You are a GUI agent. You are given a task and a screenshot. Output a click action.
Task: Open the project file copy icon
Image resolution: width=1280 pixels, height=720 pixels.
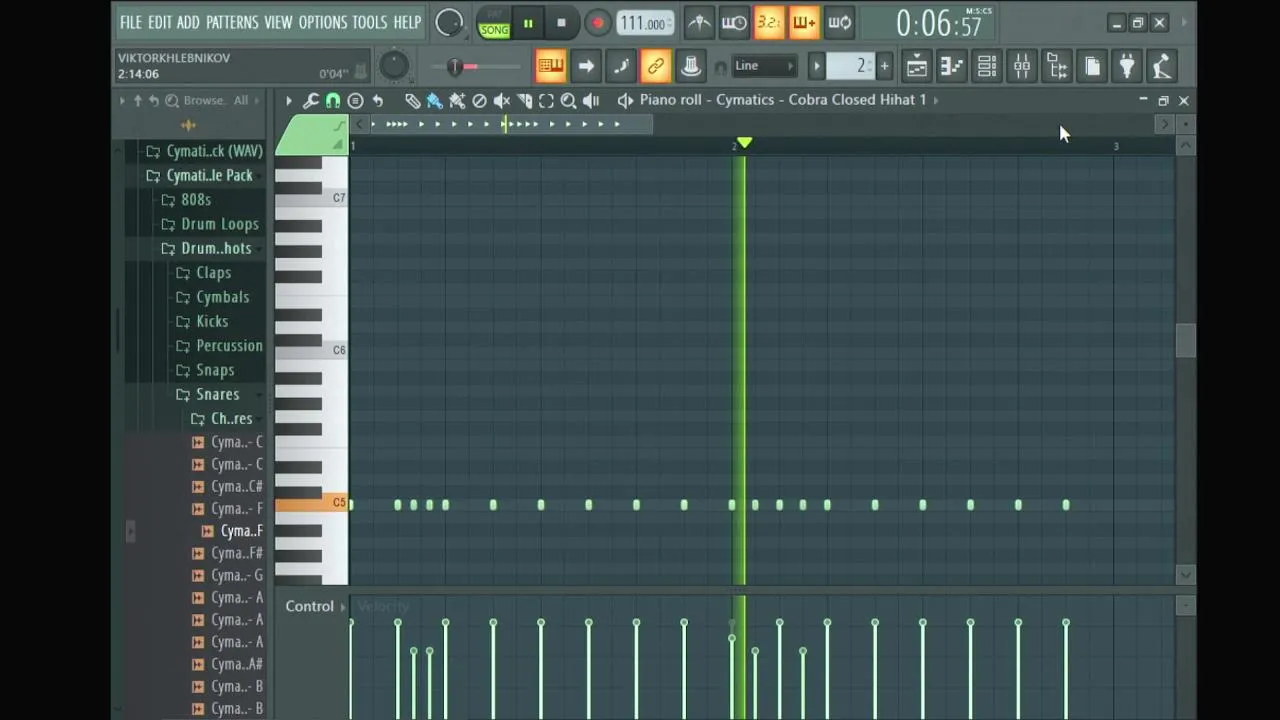(1092, 66)
